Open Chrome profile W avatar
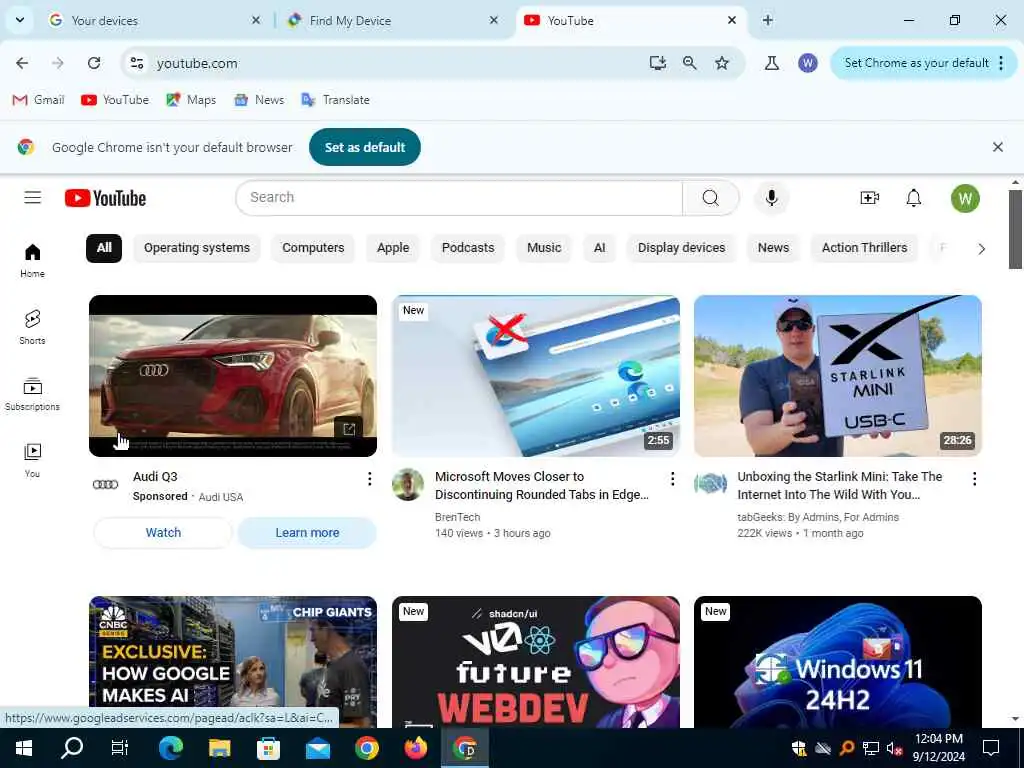The image size is (1024, 768). 808,63
